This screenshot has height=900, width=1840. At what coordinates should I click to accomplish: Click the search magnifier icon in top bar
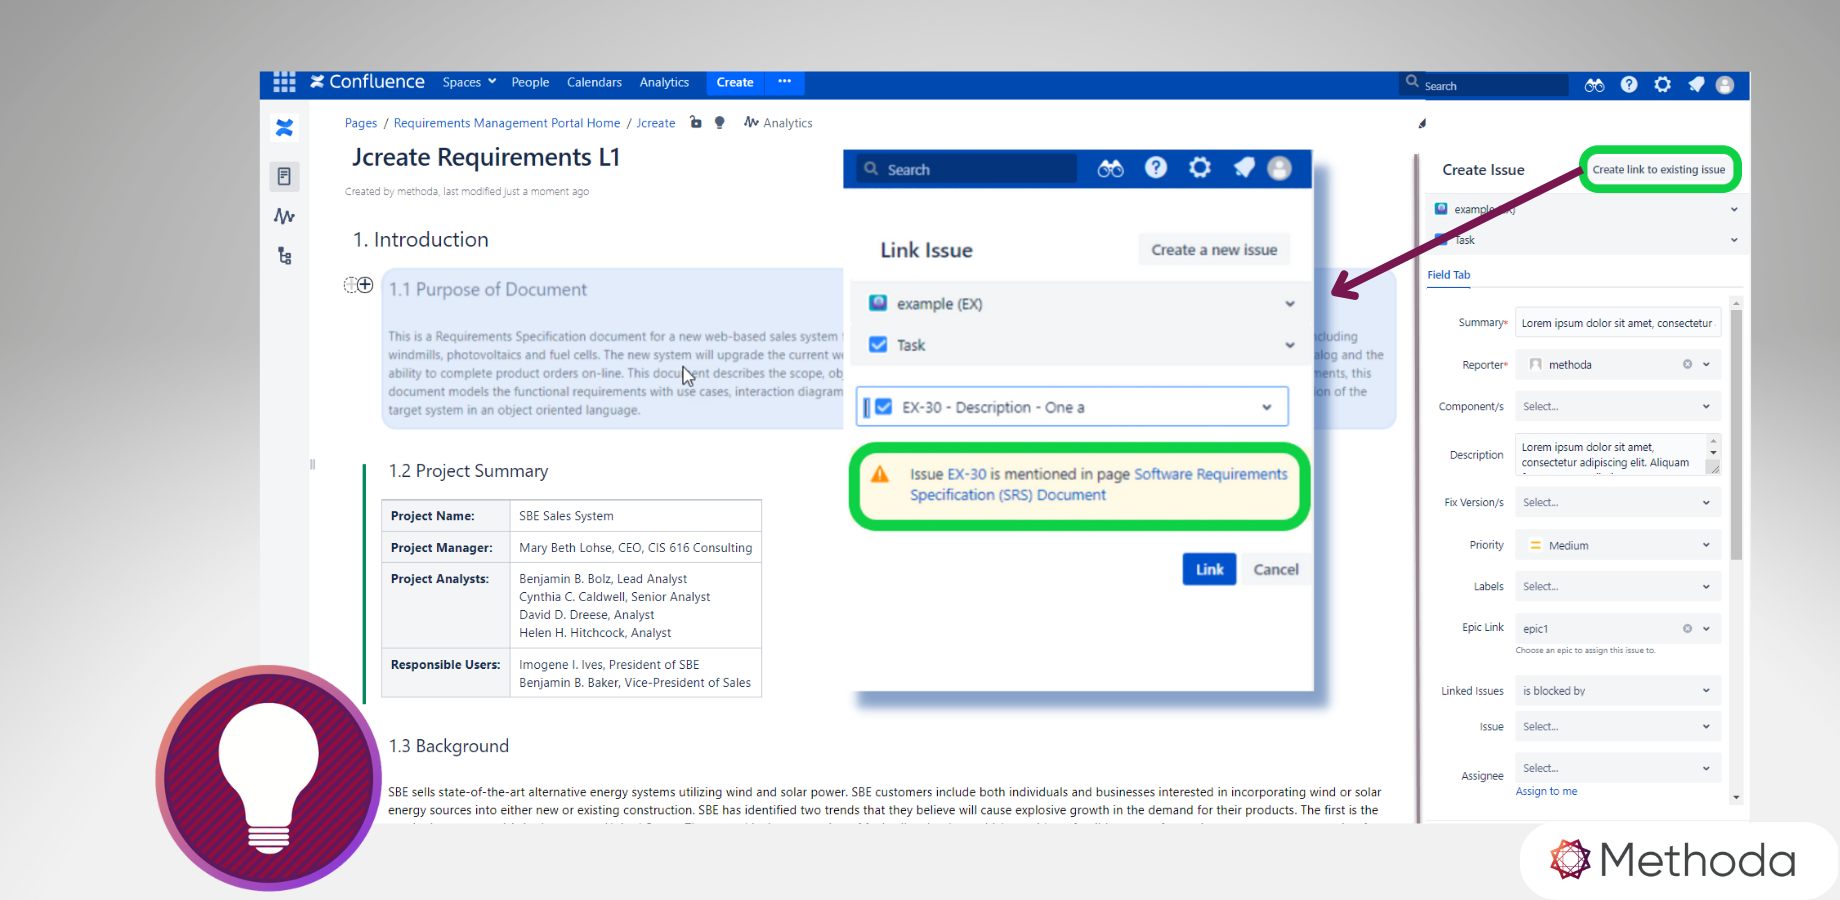[1412, 82]
